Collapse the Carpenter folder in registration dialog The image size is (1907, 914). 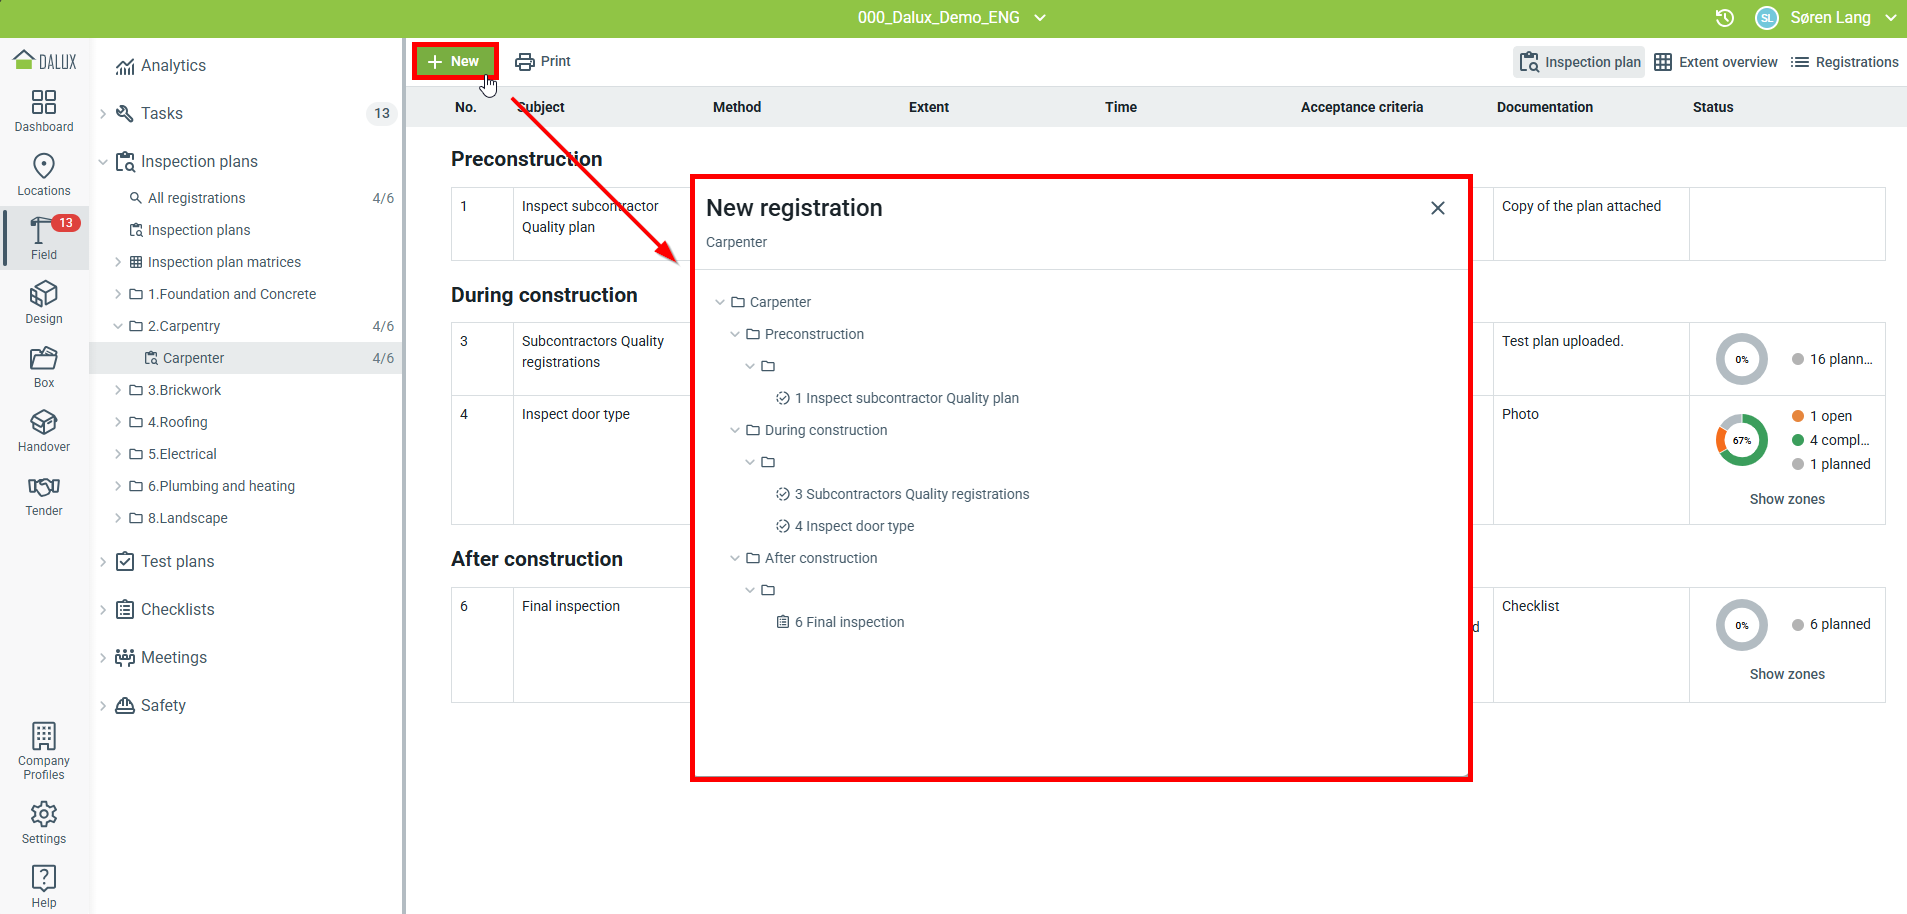pos(720,302)
